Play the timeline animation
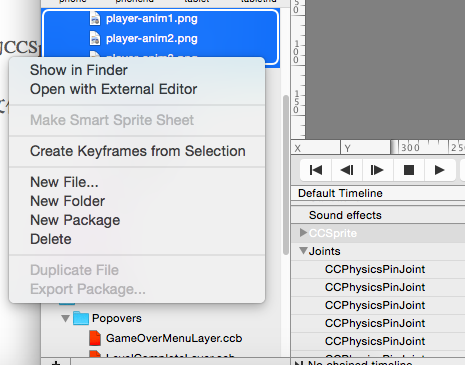 coord(440,170)
